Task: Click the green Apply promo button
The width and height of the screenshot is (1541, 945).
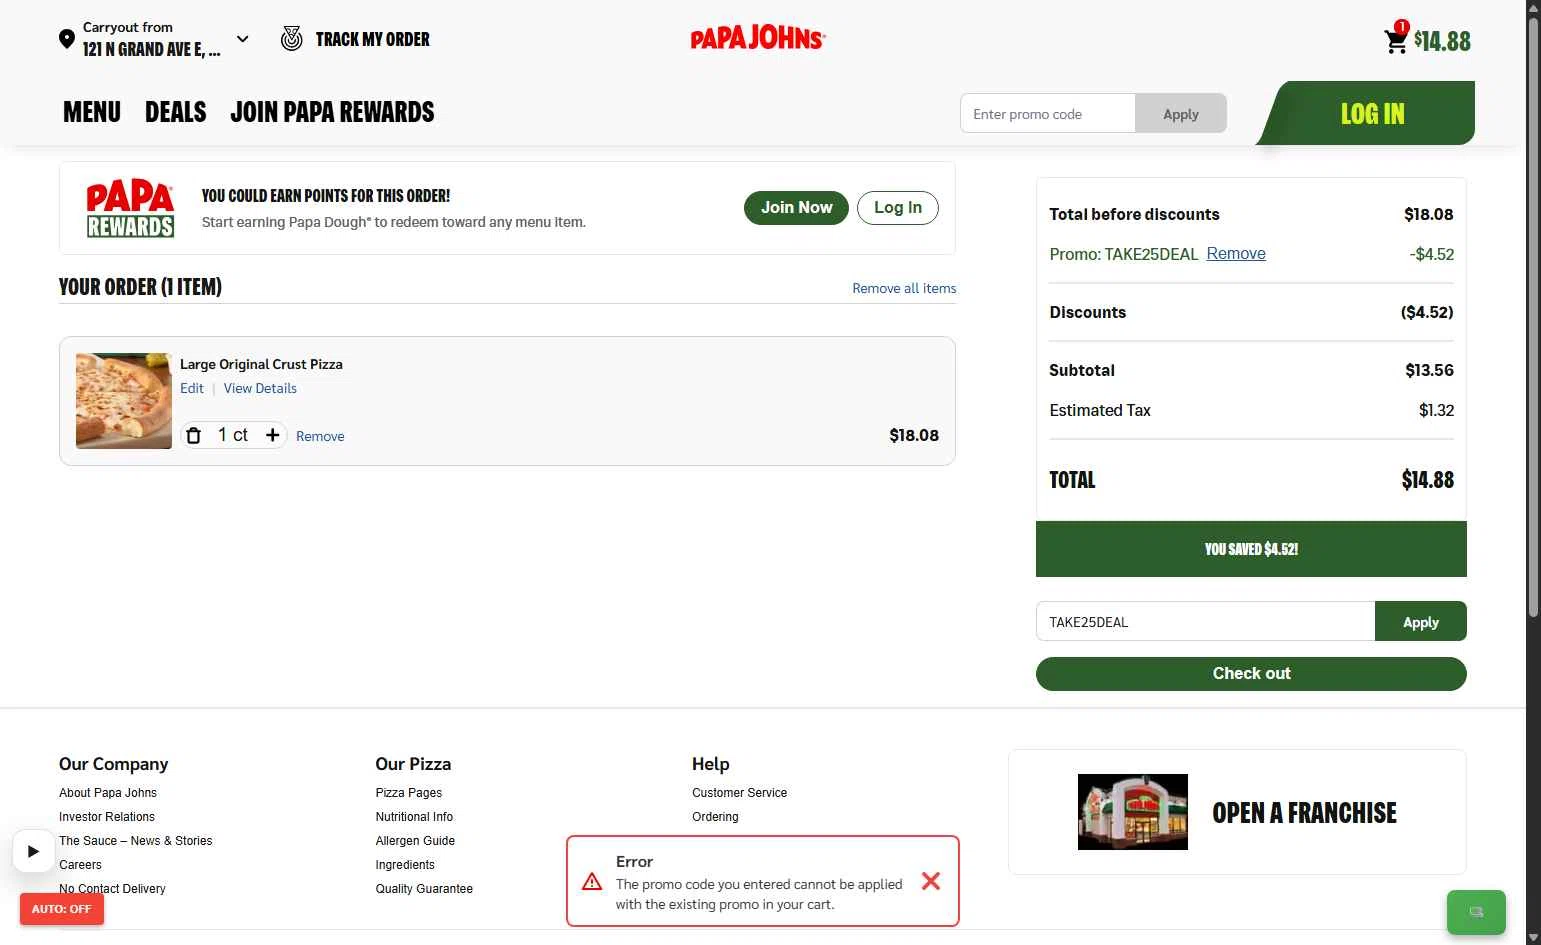Action: (1420, 621)
